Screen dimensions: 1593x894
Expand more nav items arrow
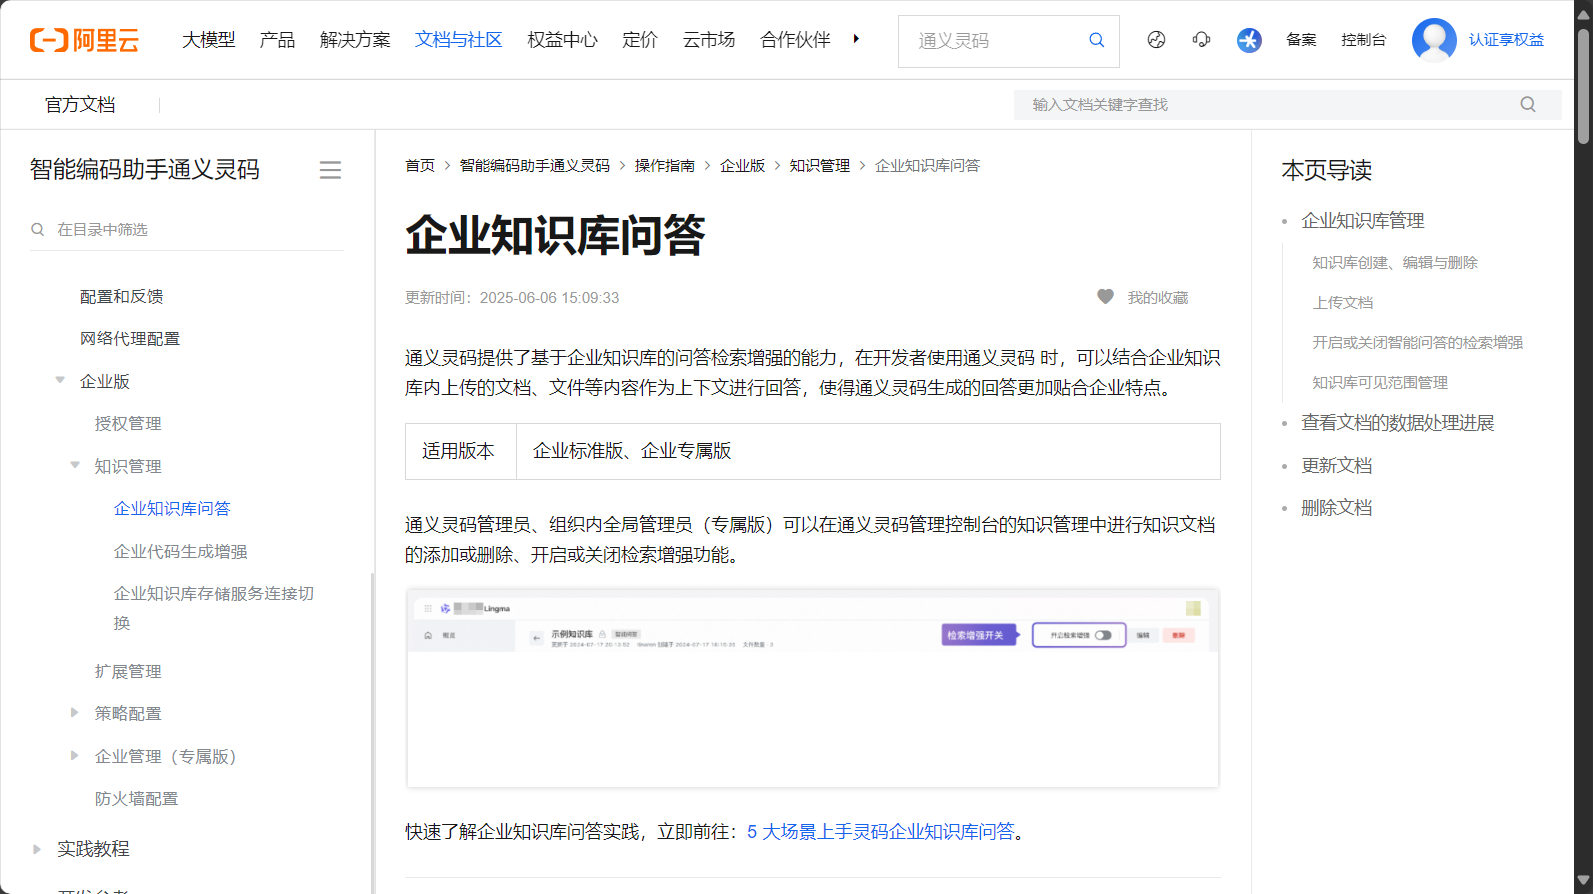pos(856,39)
